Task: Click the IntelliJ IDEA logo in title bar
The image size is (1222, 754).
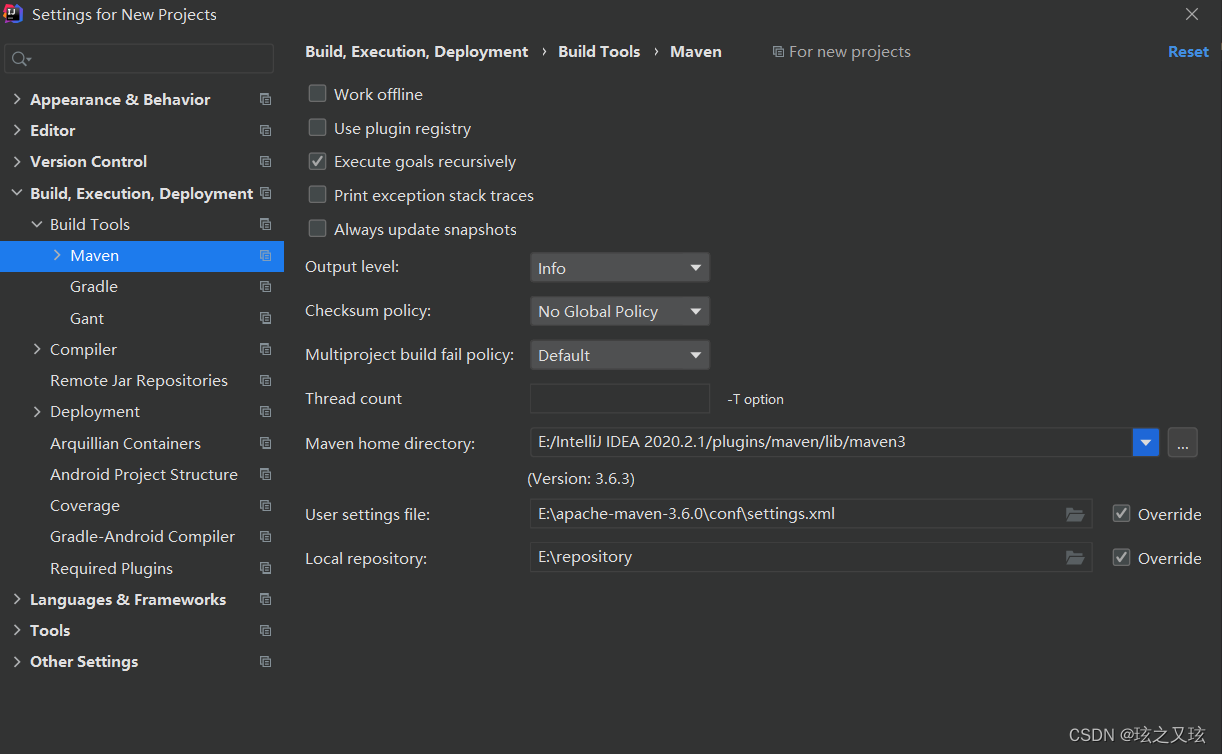Action: click(x=14, y=14)
